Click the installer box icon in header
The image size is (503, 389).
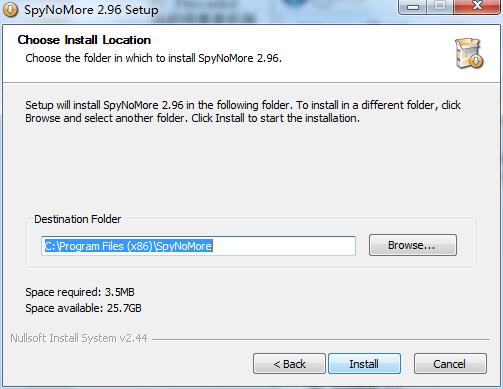[469, 53]
